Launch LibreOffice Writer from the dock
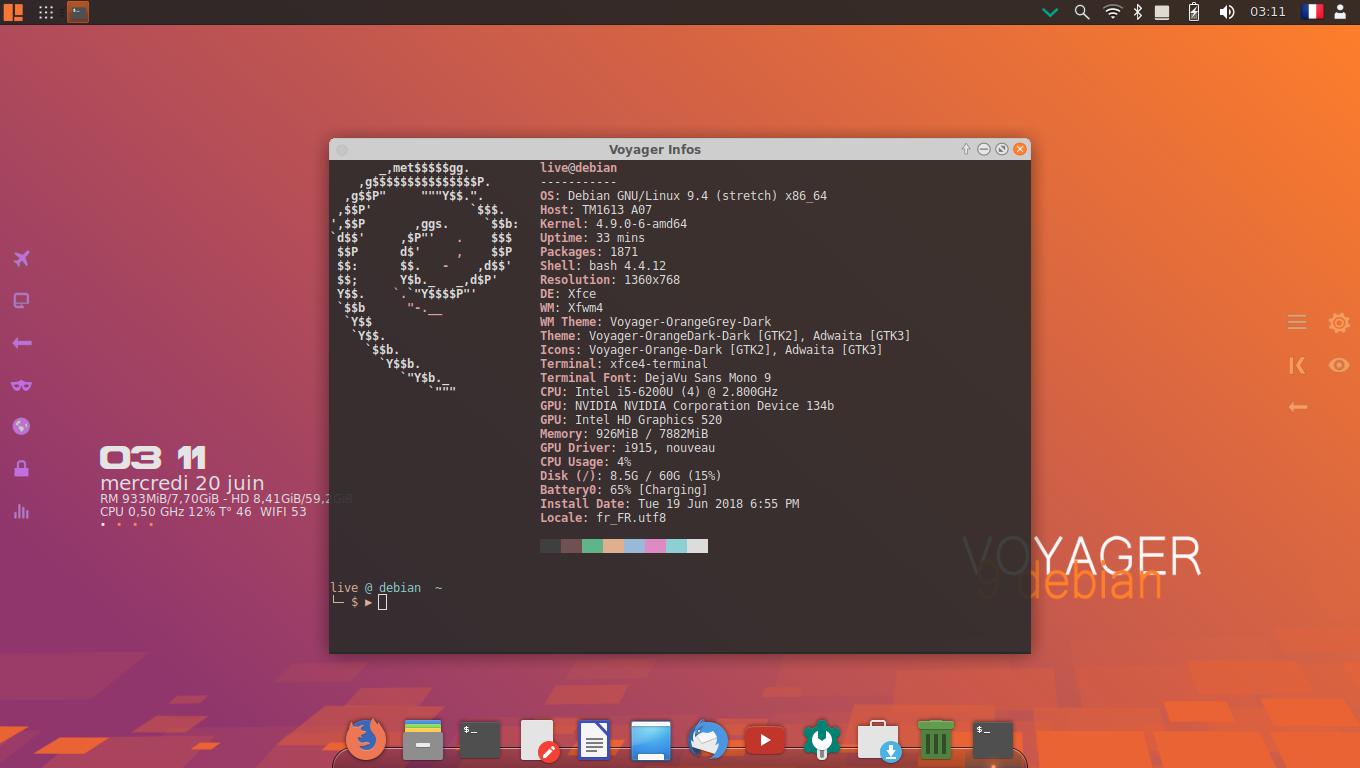Viewport: 1360px width, 768px height. tap(594, 740)
